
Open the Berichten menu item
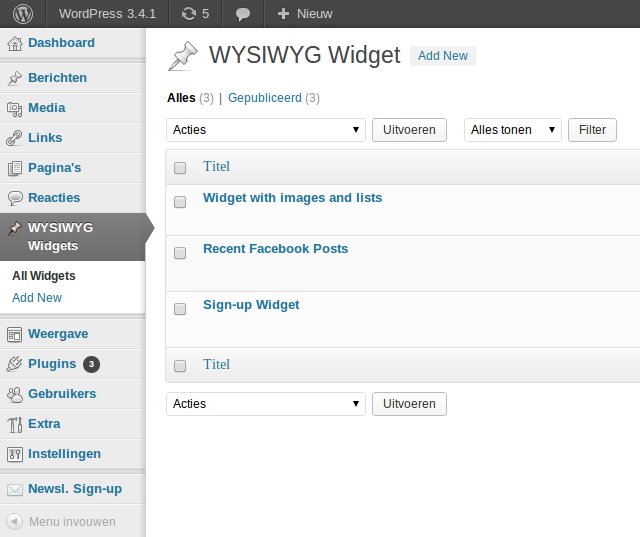[x=57, y=78]
